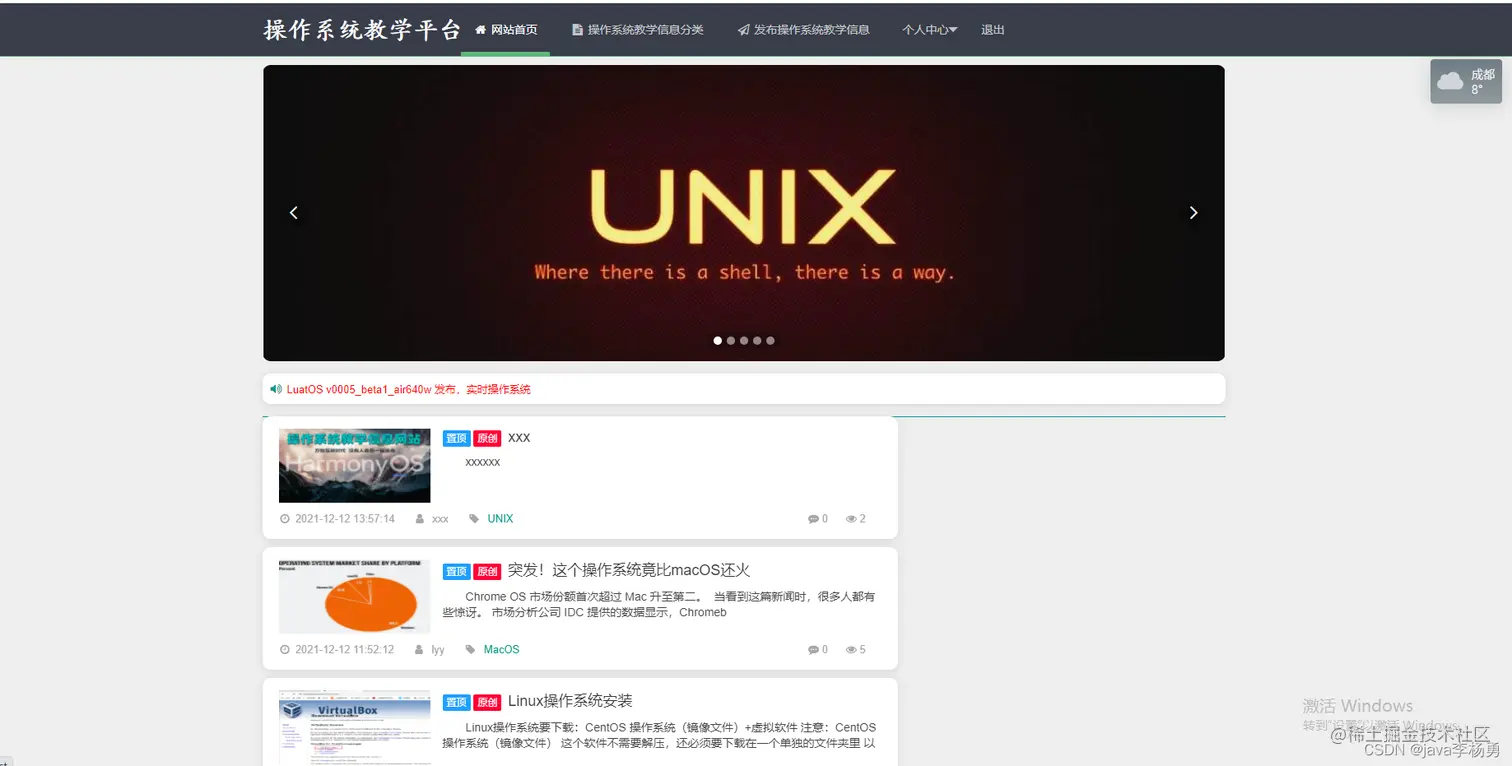Open the market share pie chart thumbnail
Image resolution: width=1512 pixels, height=766 pixels.
[x=354, y=596]
